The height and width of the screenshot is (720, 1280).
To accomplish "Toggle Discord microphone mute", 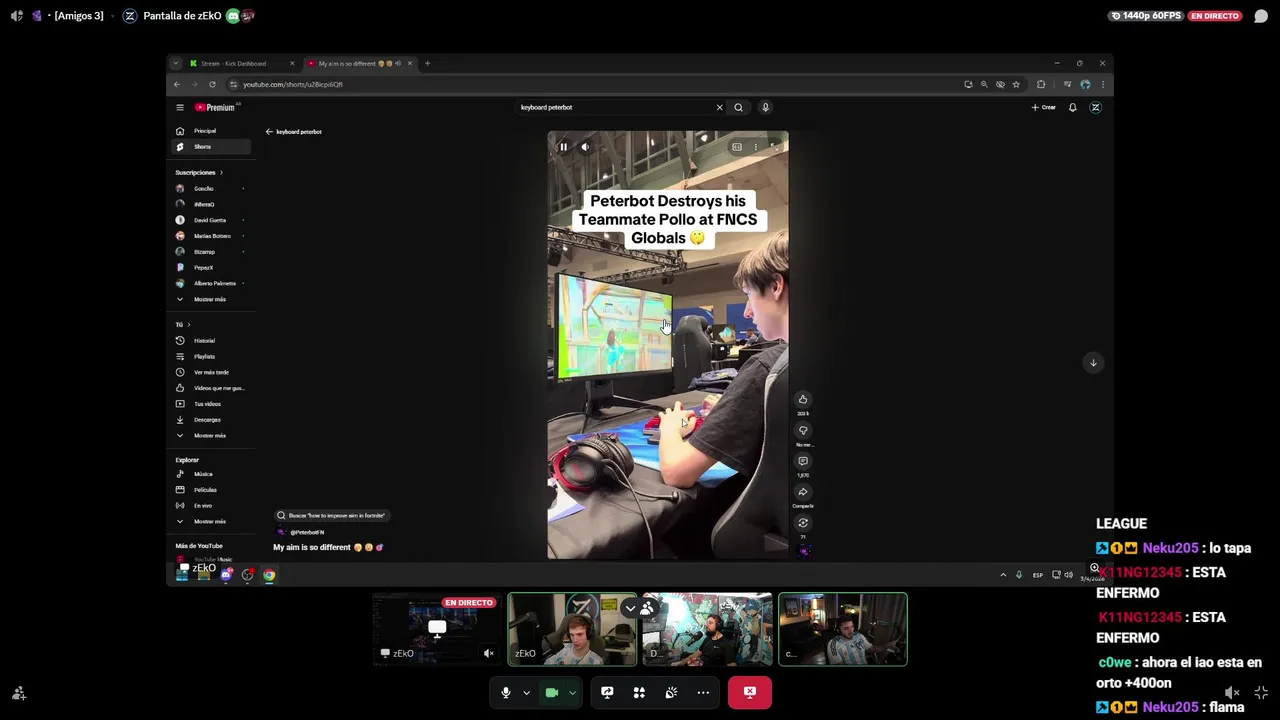I will coord(506,692).
